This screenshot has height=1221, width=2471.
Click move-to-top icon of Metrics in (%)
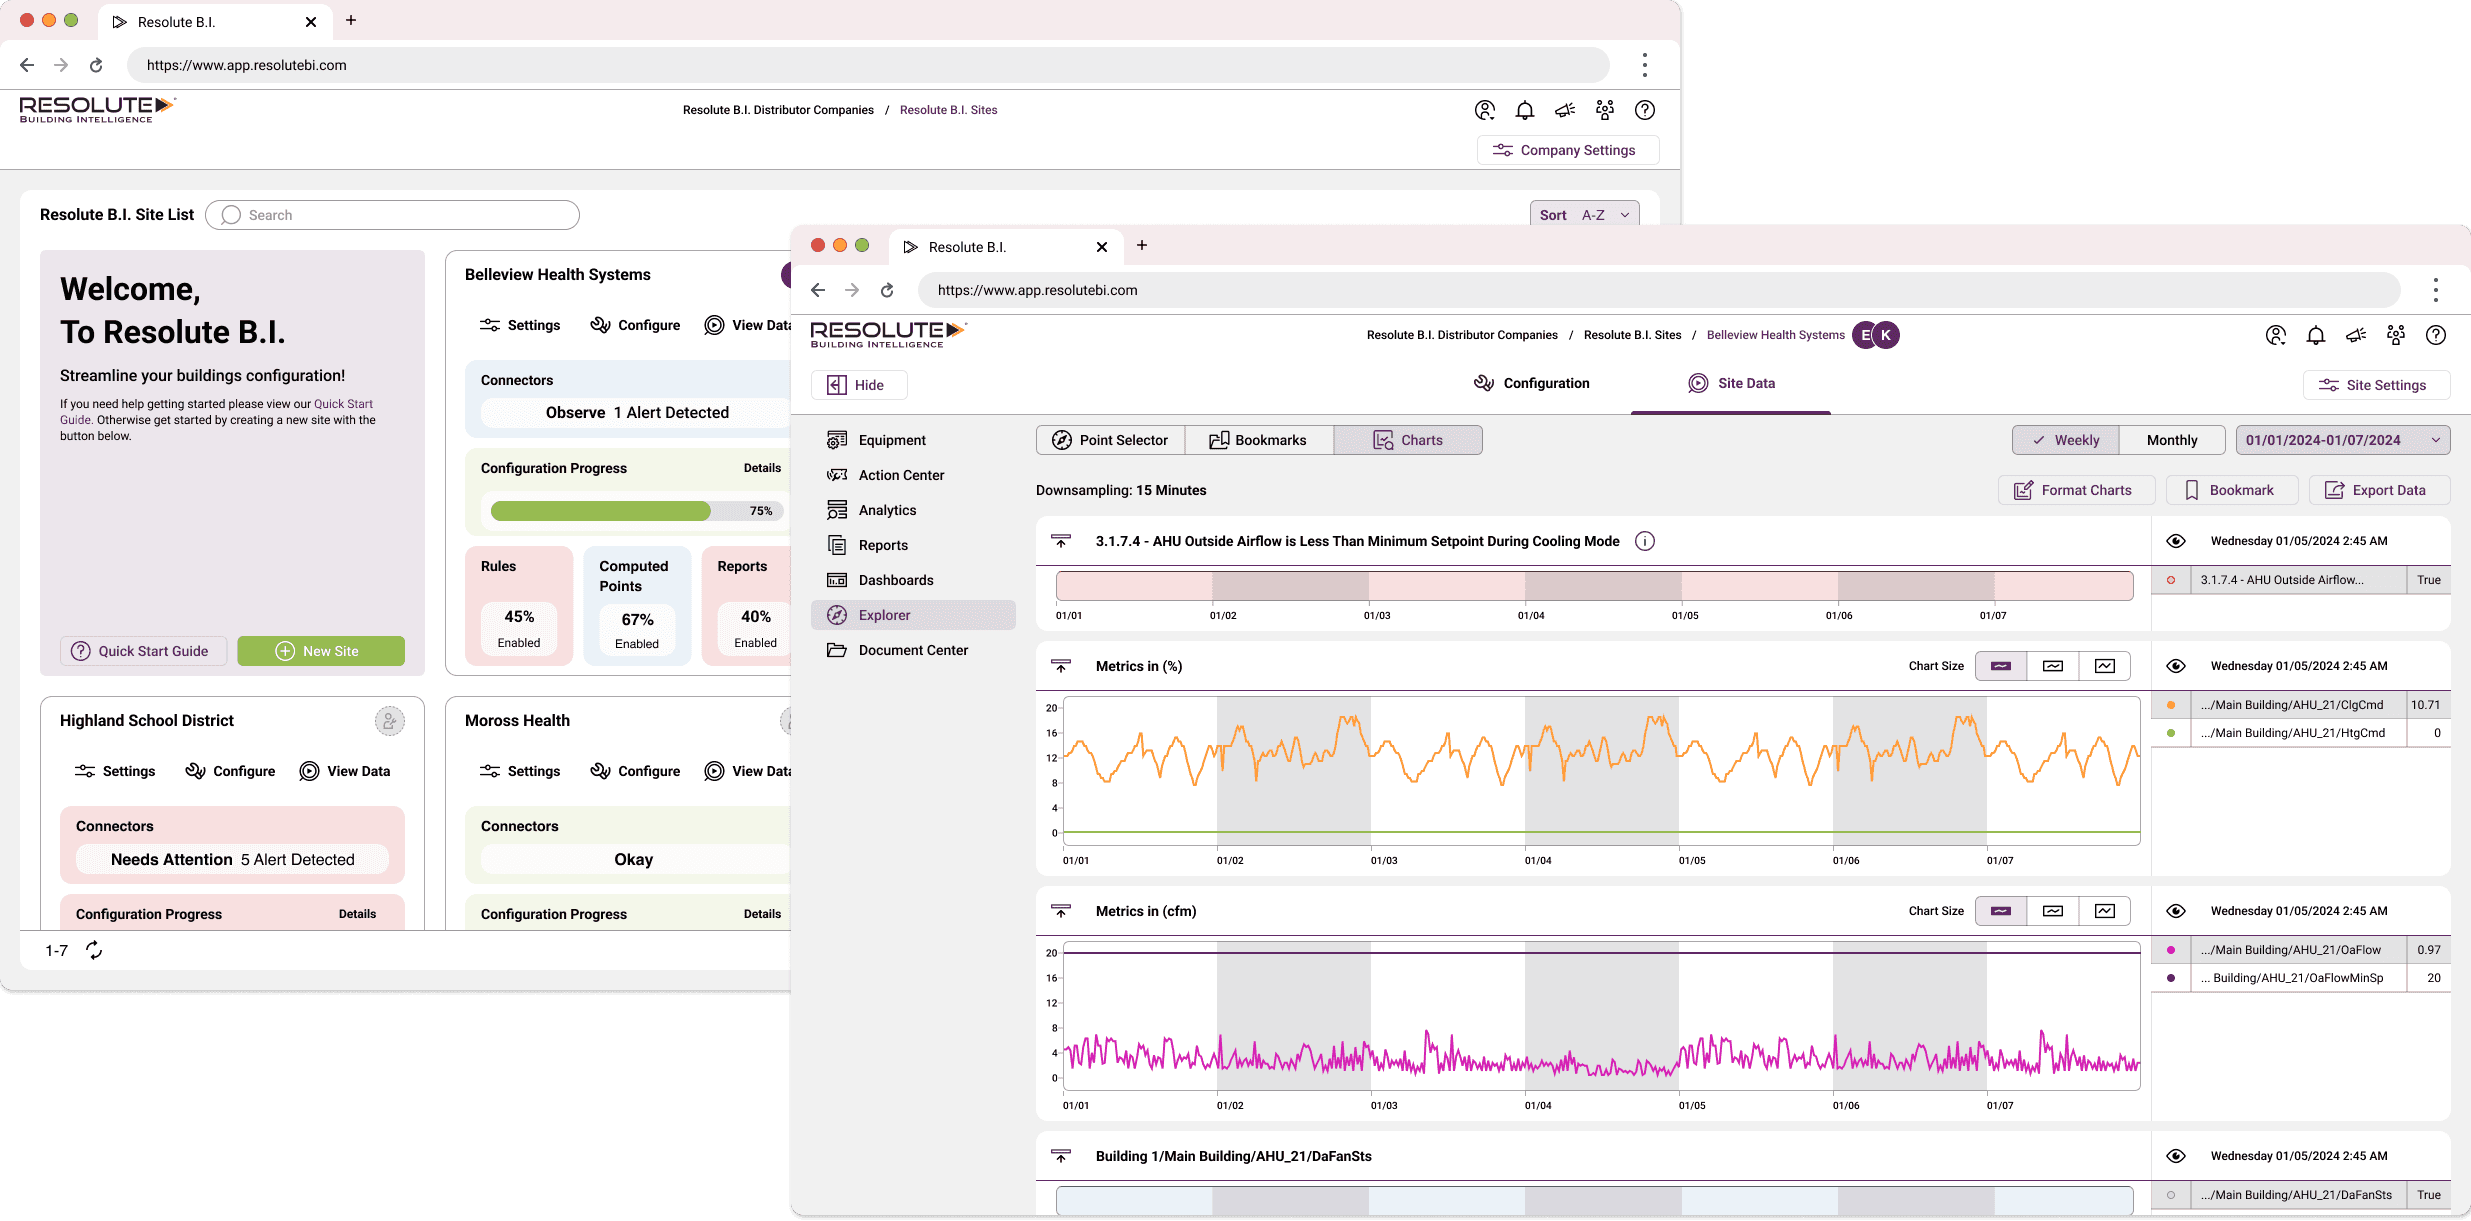click(1061, 666)
